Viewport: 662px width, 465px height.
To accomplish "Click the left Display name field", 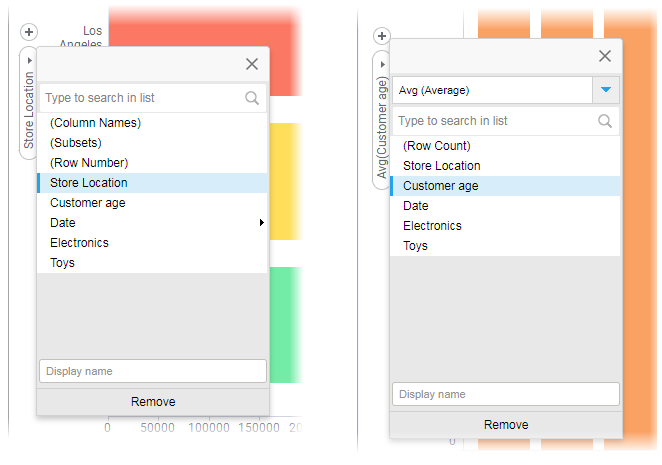I will click(x=152, y=371).
